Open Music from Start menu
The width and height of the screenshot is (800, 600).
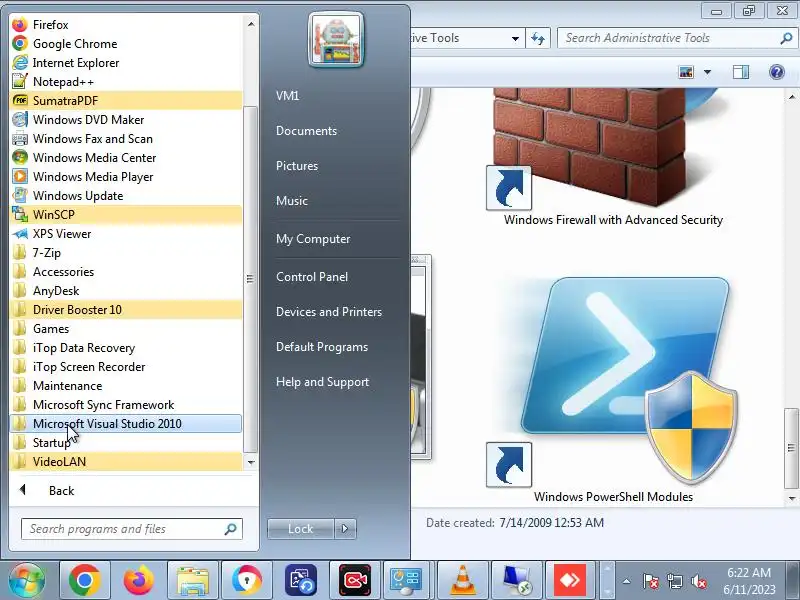[x=292, y=201]
